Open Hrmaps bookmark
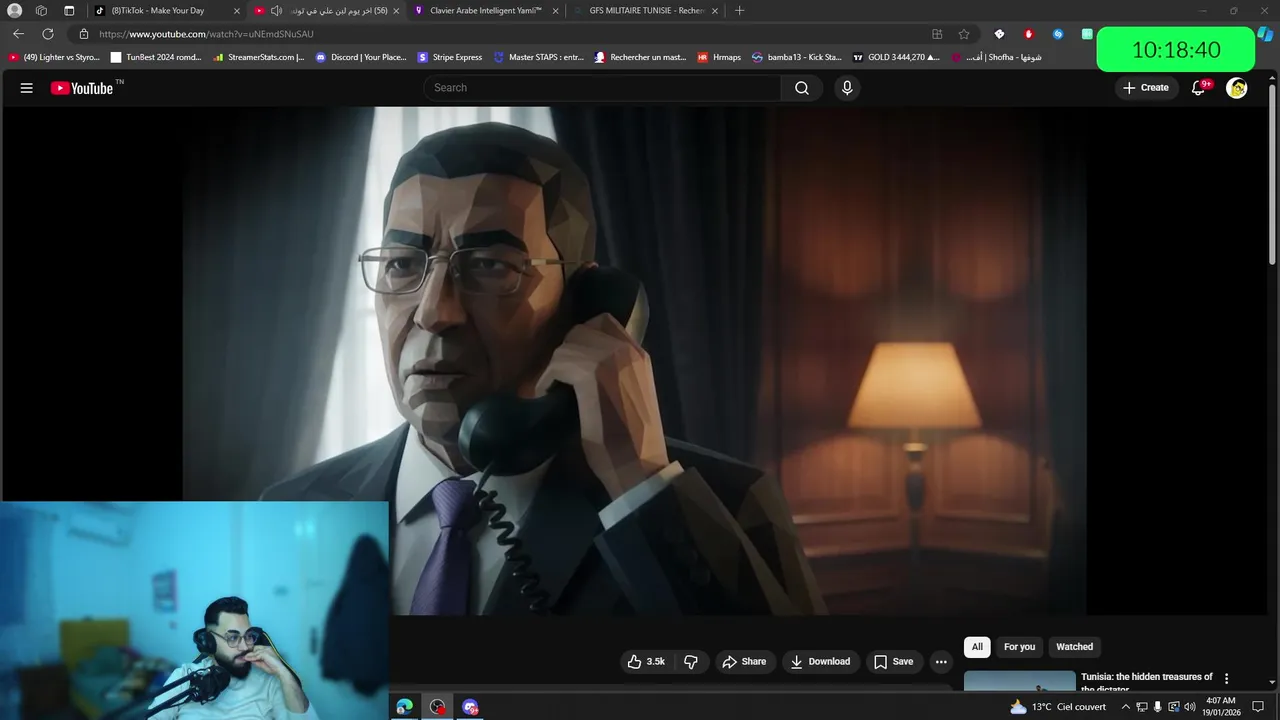The height and width of the screenshot is (720, 1280). pyautogui.click(x=719, y=57)
